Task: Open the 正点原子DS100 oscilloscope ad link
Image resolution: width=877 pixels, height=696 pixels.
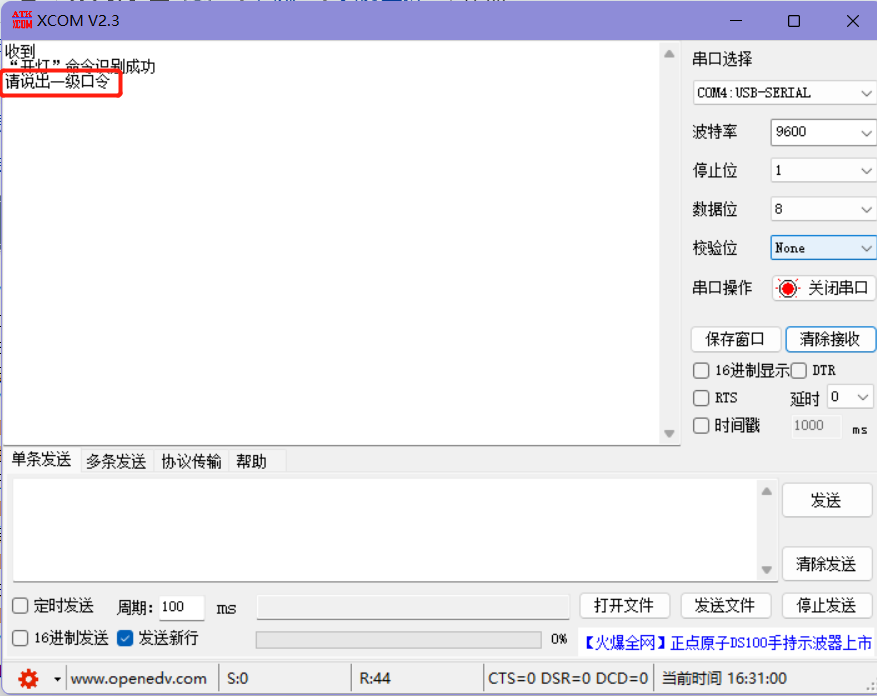Action: click(x=728, y=643)
